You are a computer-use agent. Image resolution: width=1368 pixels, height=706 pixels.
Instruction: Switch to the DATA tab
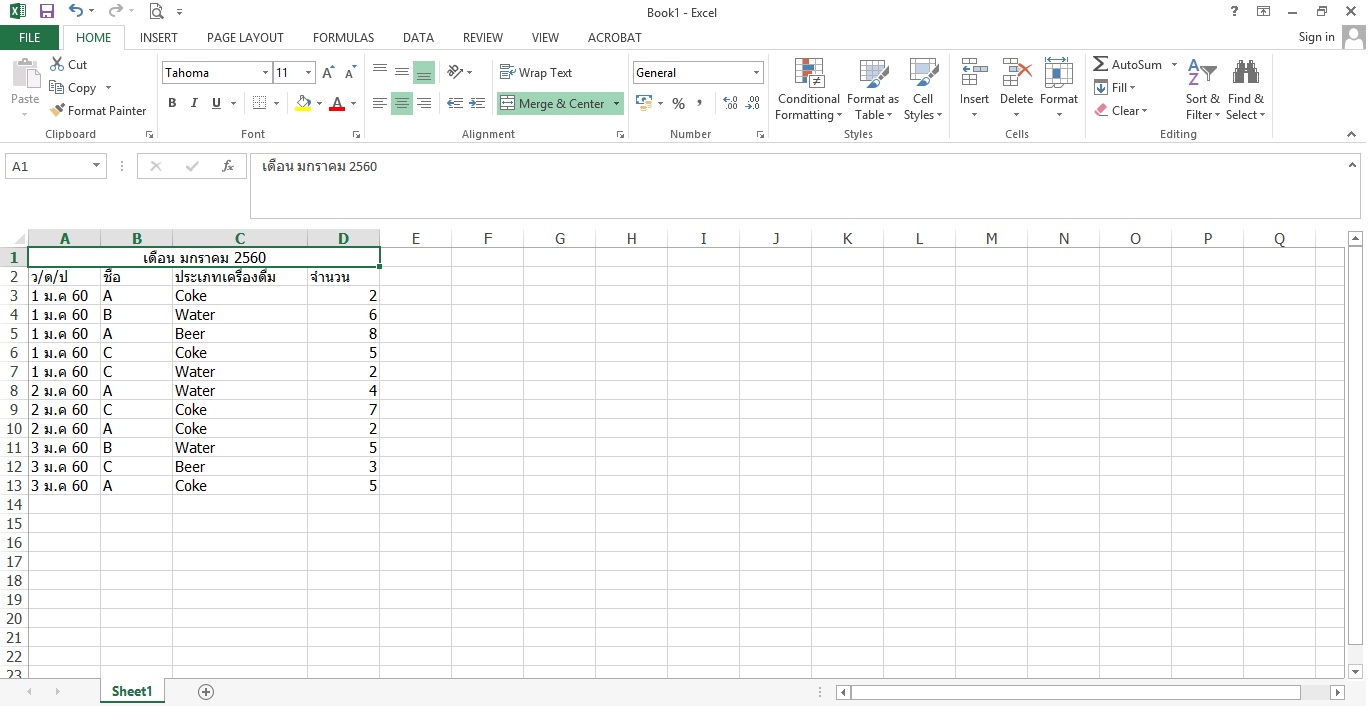(x=418, y=37)
